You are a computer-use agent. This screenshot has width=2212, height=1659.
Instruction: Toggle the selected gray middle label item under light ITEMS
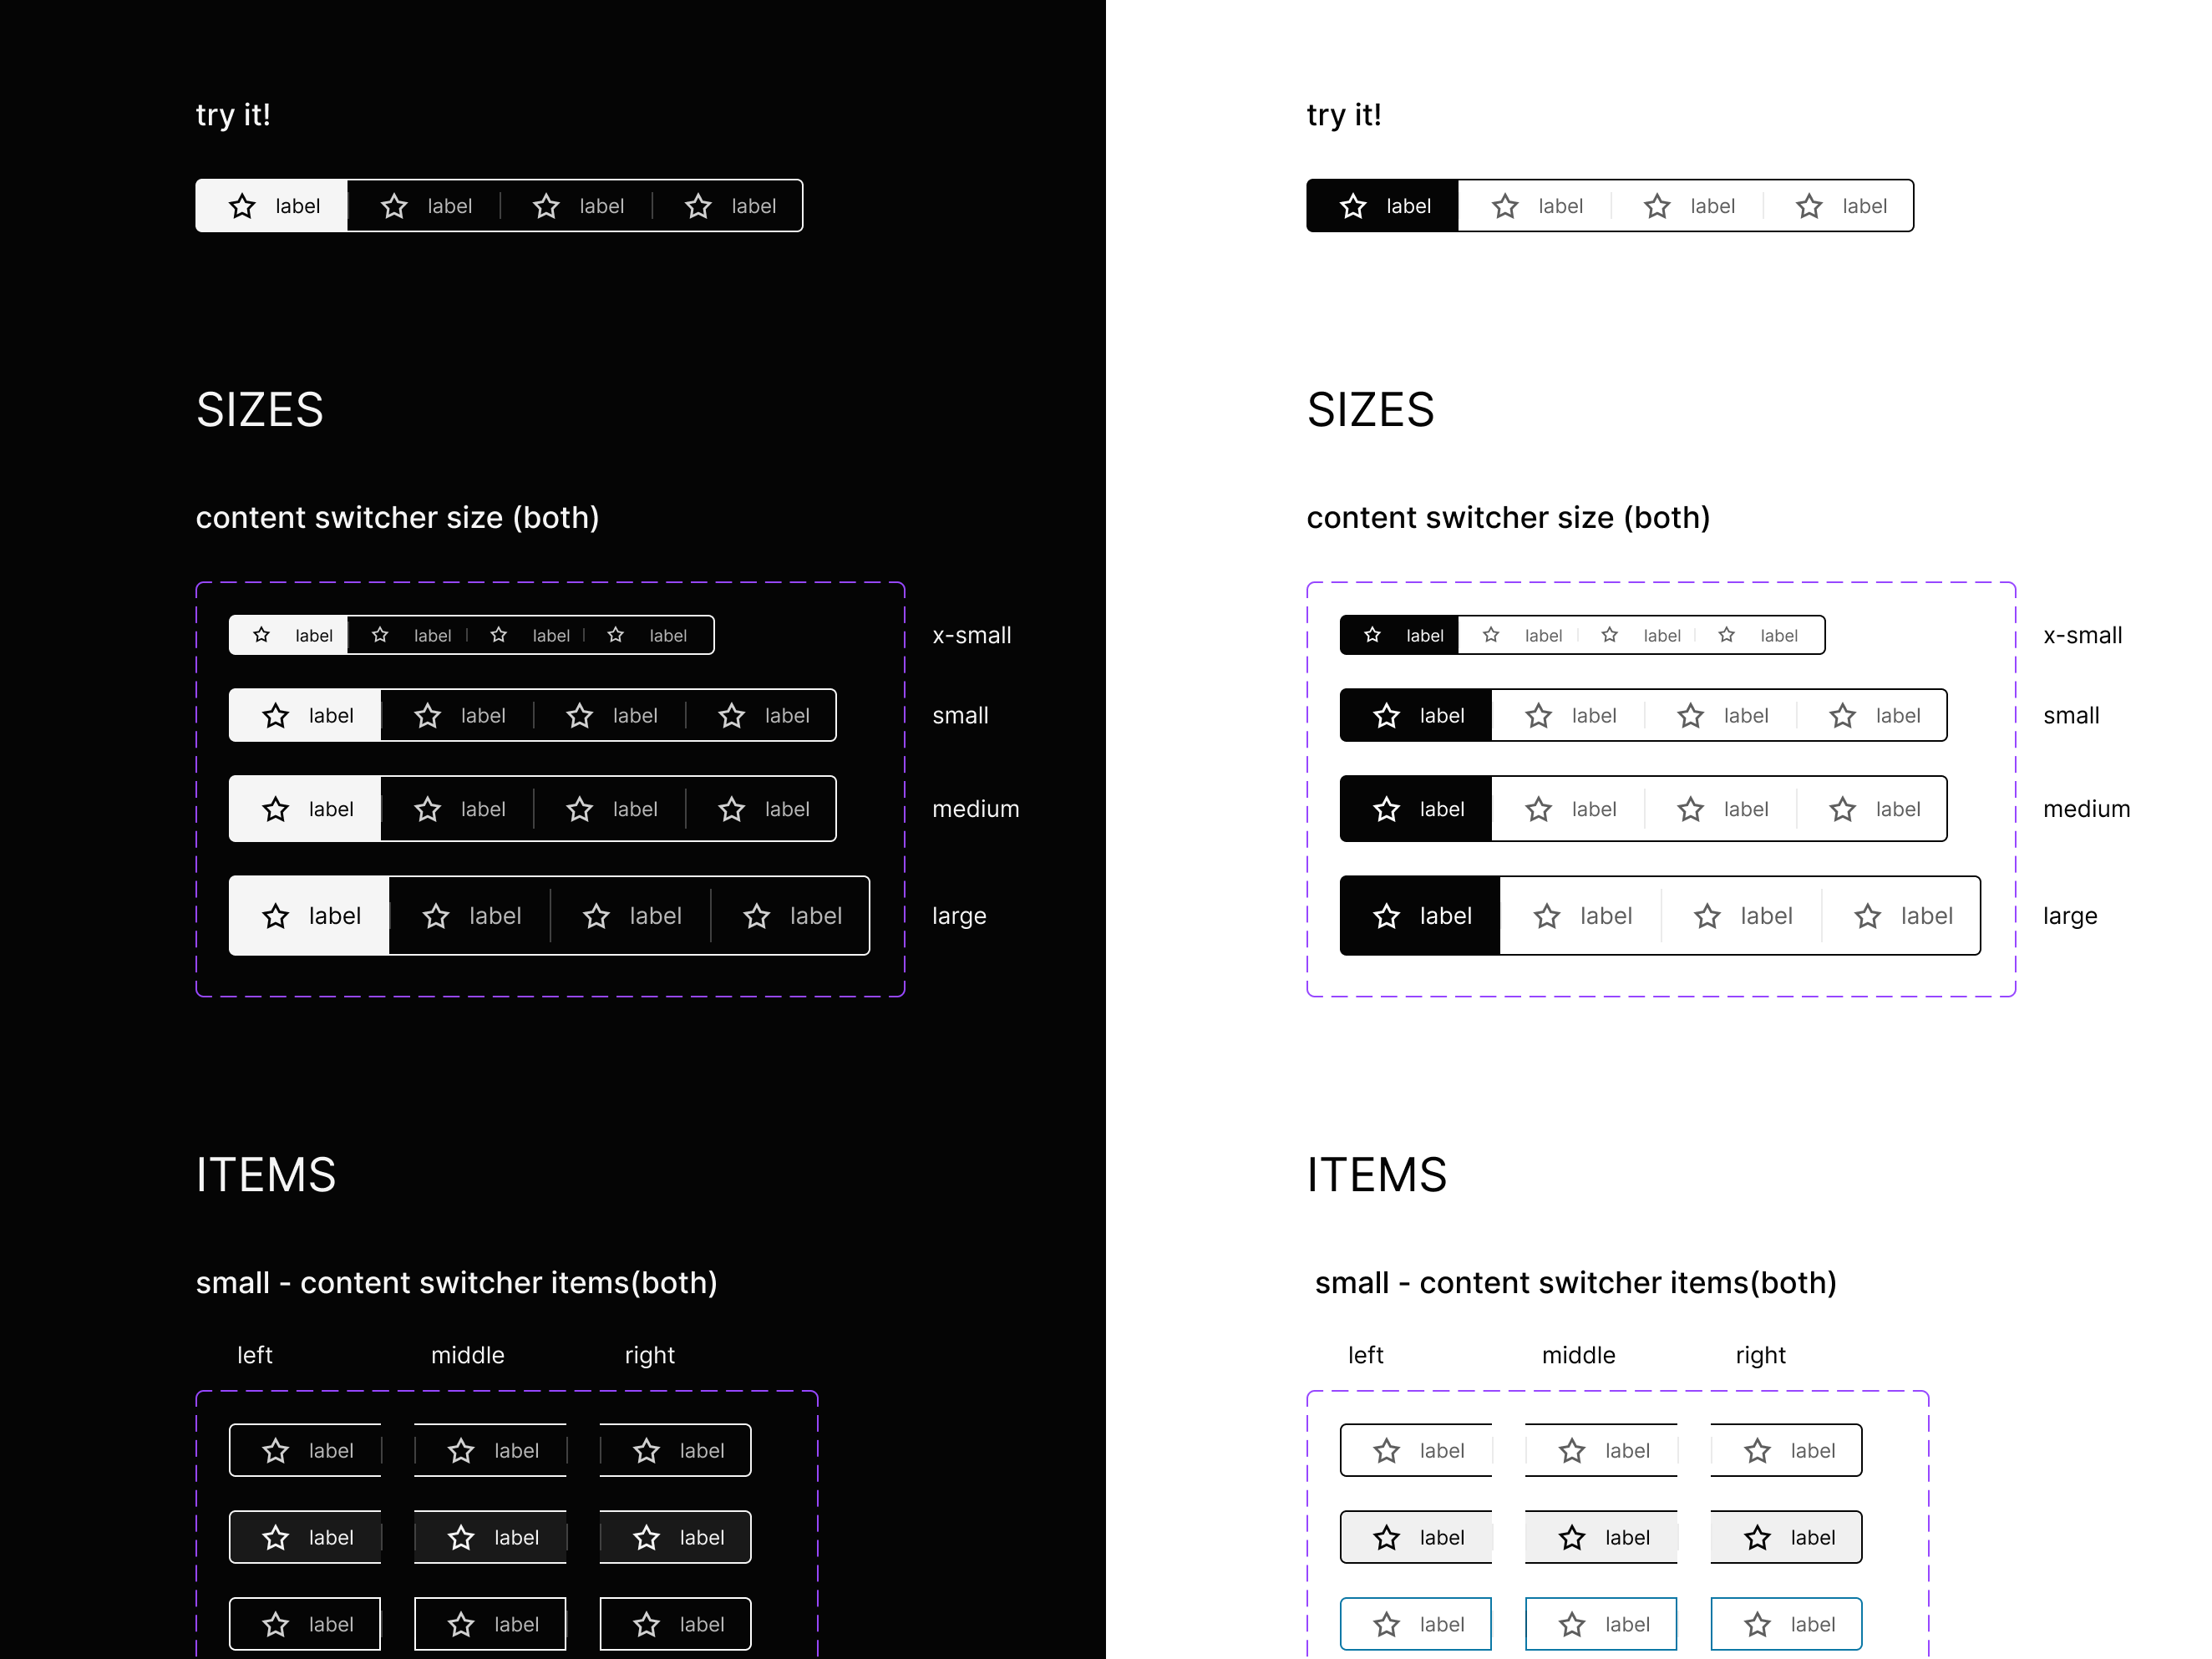click(1601, 1537)
